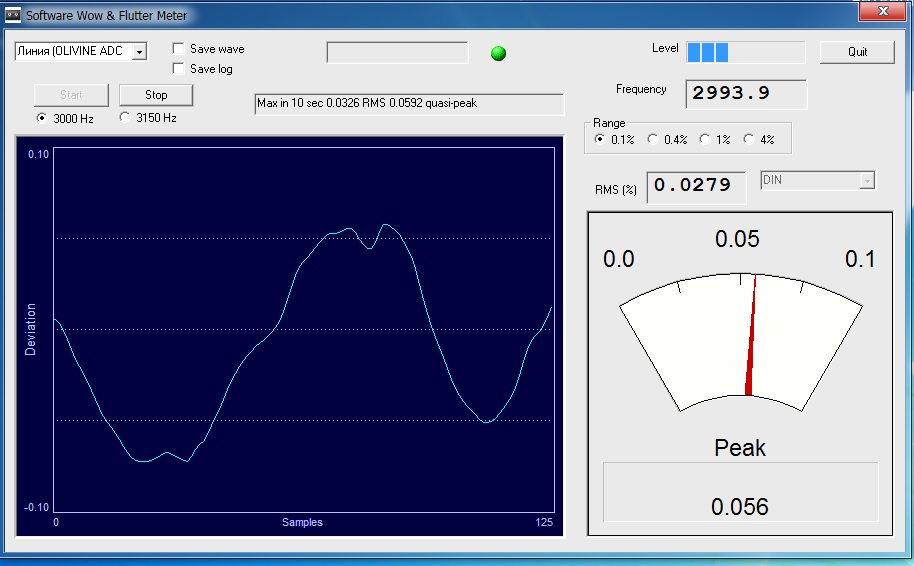Choose the 0.4% range option
This screenshot has width=914, height=566.
click(652, 139)
